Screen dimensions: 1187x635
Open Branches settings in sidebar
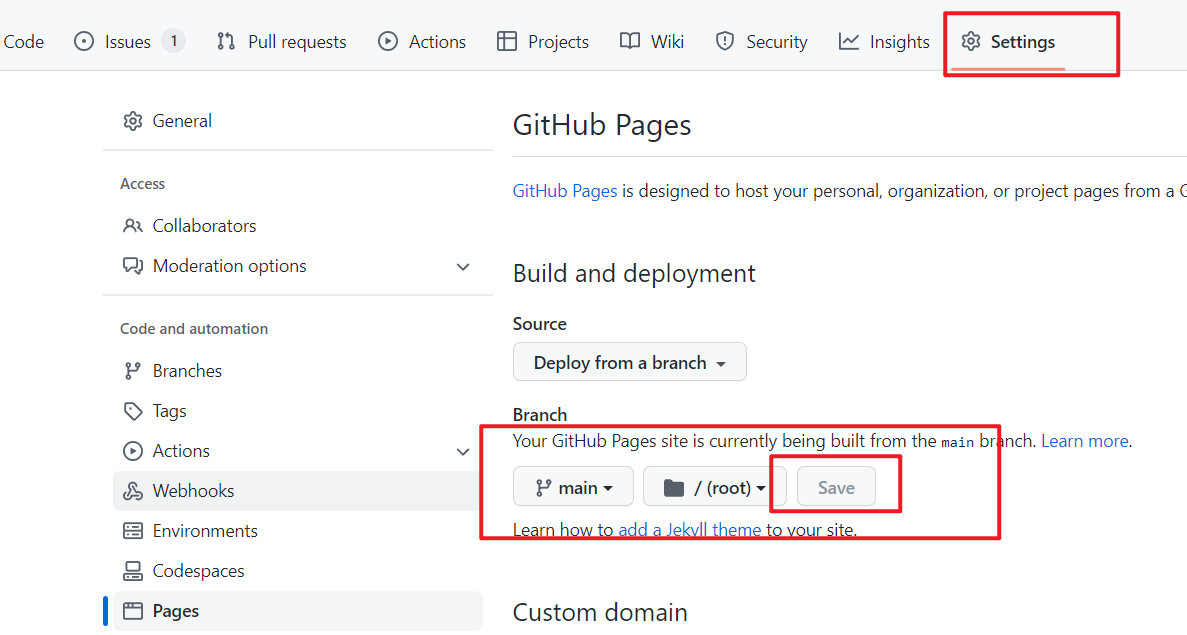tap(298, 371)
